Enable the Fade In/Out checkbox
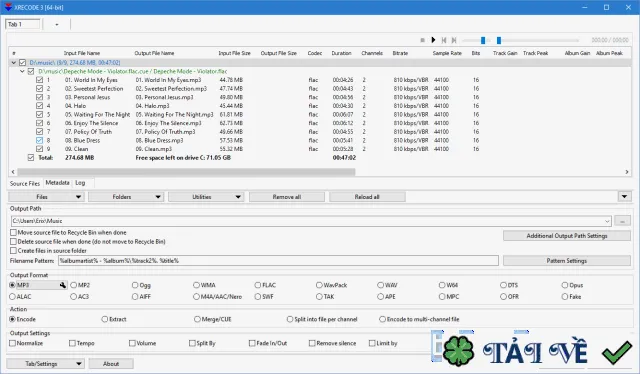This screenshot has width=640, height=374. click(252, 343)
